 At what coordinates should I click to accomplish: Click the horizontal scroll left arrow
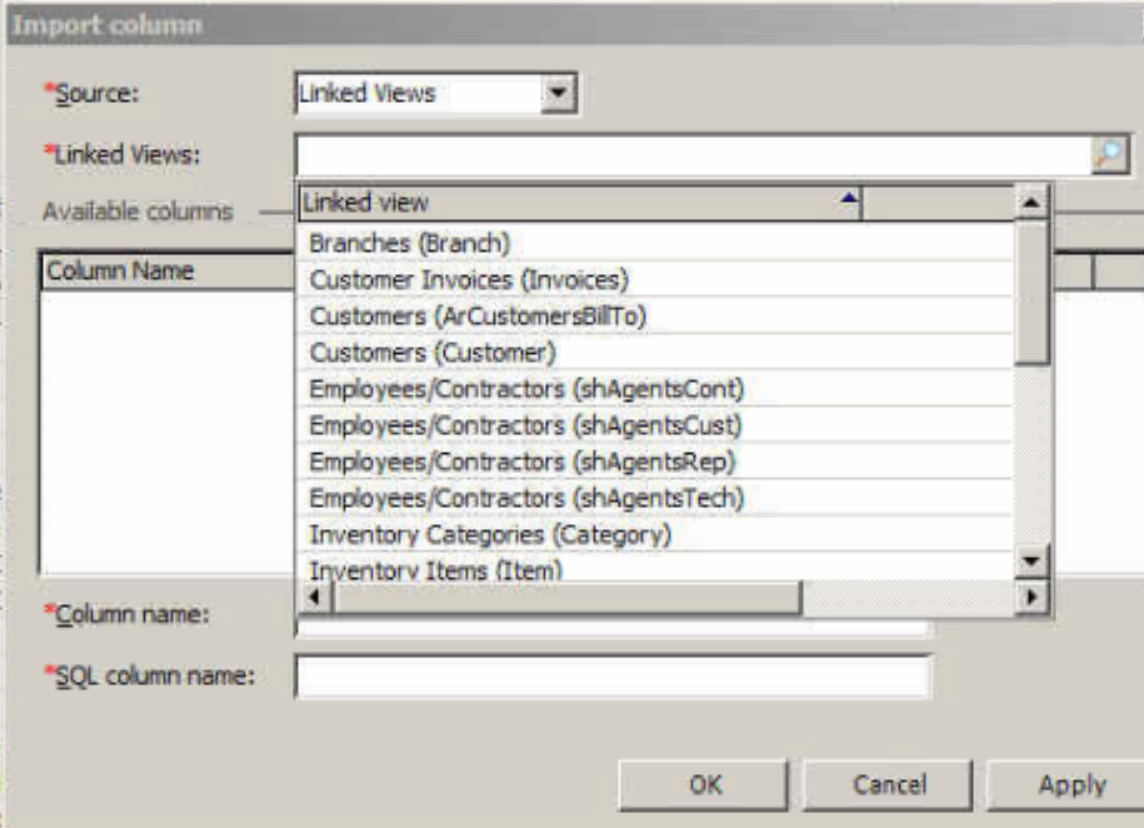(x=314, y=597)
